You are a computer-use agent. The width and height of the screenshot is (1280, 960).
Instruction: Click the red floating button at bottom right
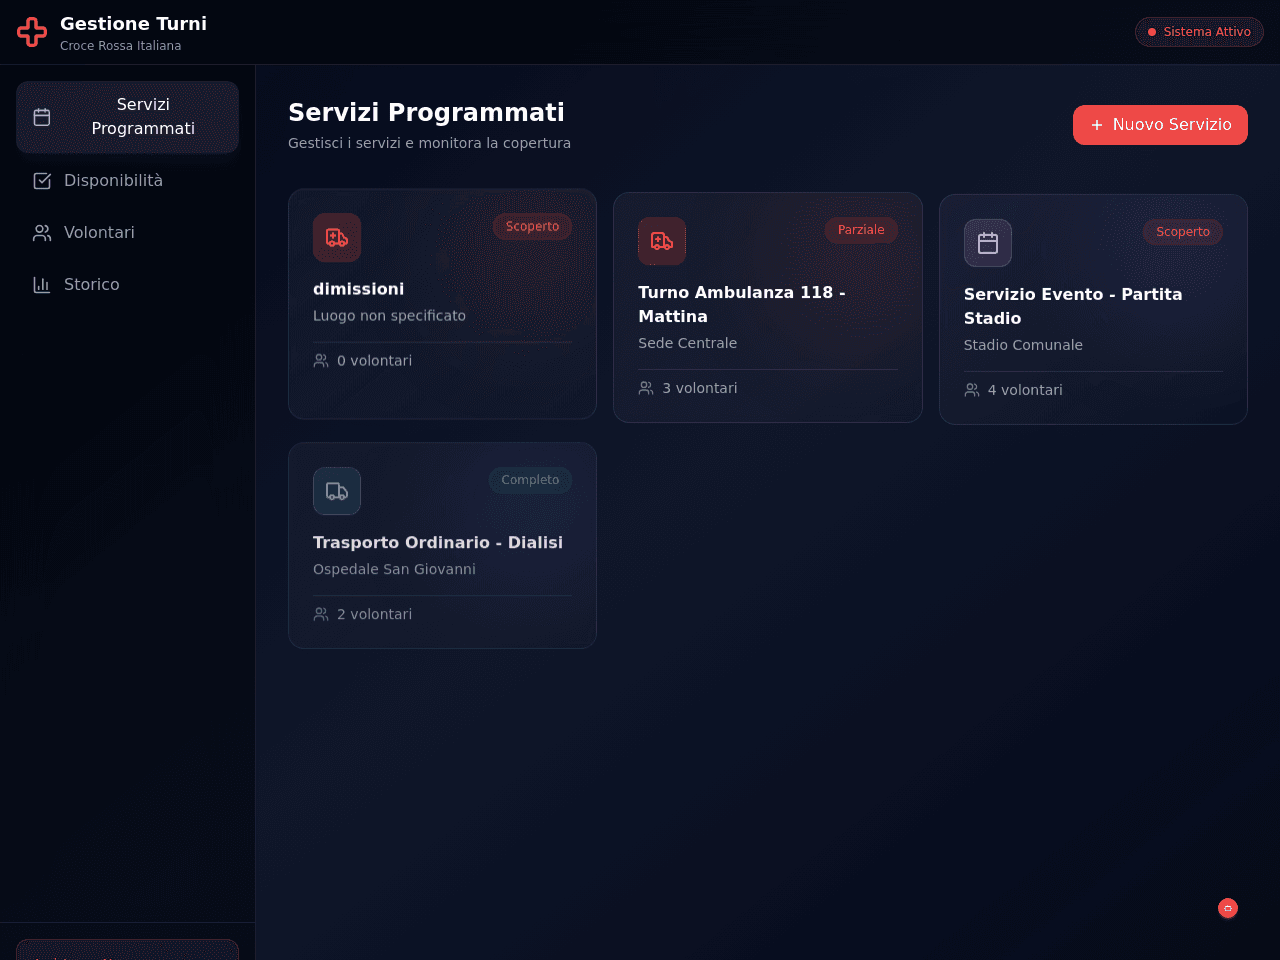(1228, 908)
